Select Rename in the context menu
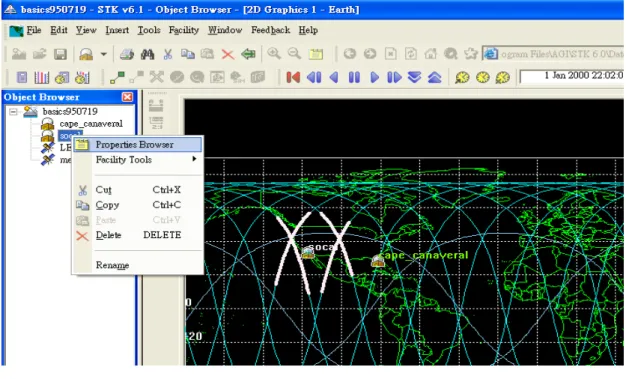The height and width of the screenshot is (379, 626). [112, 265]
